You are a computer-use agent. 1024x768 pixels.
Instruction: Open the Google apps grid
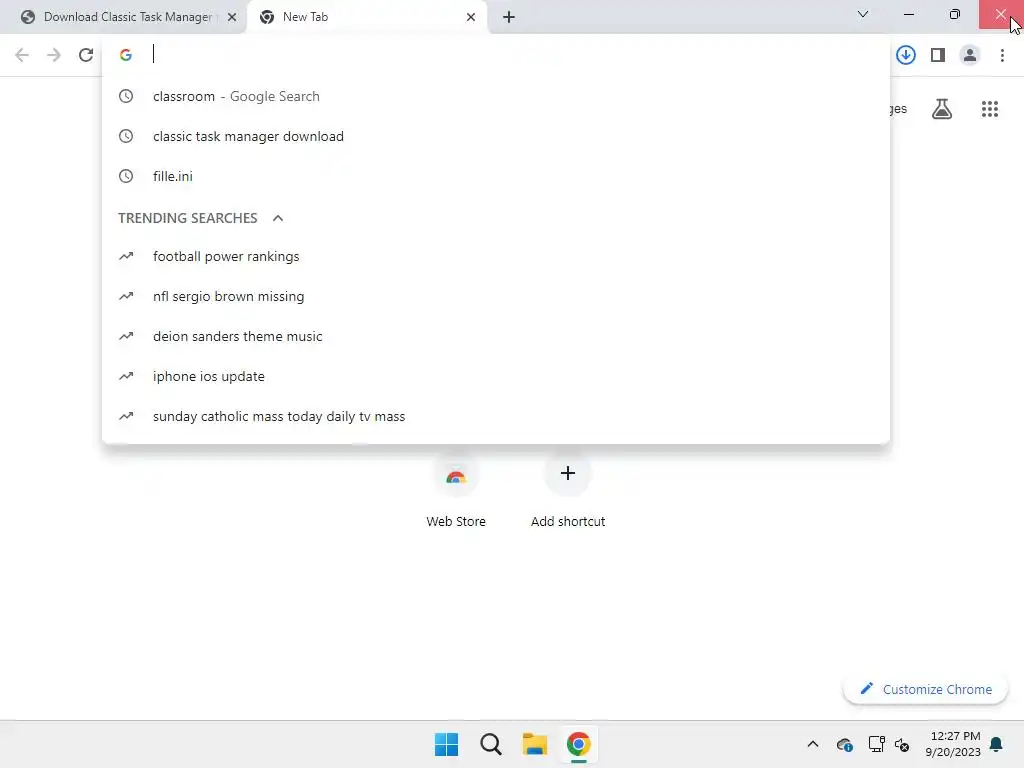[x=989, y=108]
